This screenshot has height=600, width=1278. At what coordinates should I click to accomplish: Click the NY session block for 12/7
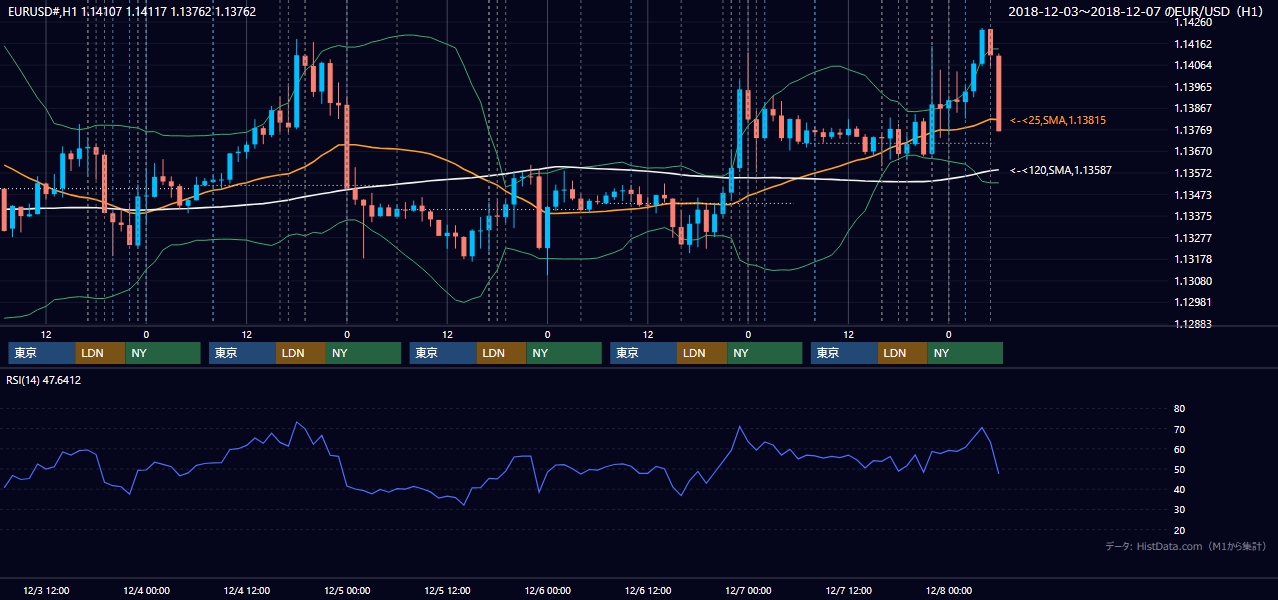(966, 353)
